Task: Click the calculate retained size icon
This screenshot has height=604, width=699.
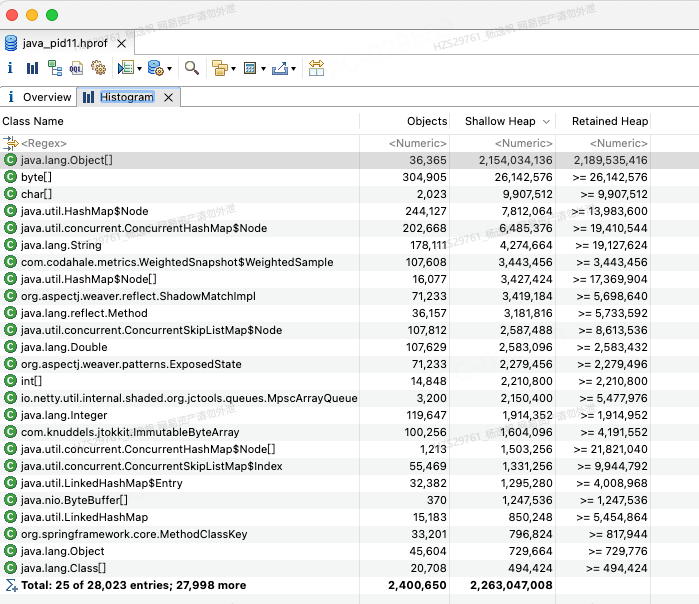Action: click(250, 68)
